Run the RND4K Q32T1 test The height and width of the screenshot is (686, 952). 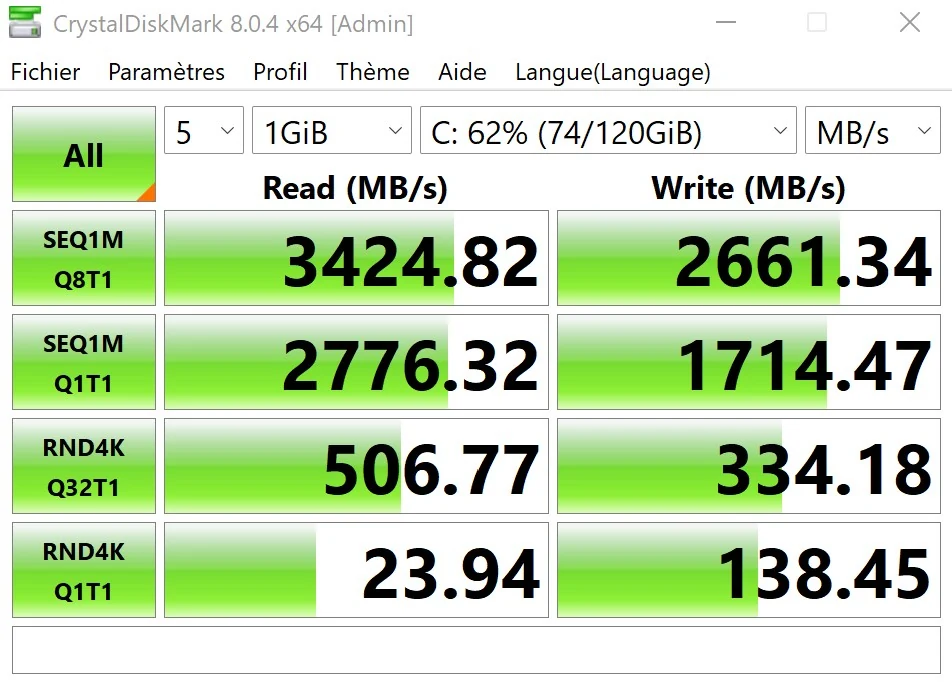click(84, 466)
